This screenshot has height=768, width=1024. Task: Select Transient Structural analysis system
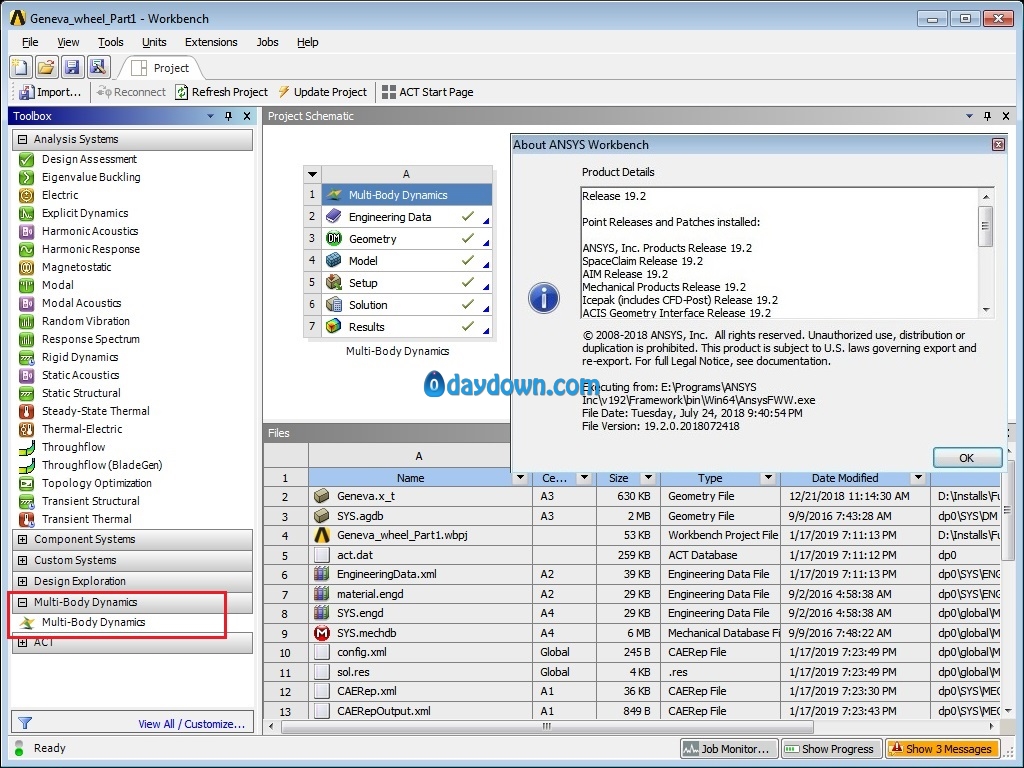pos(91,501)
